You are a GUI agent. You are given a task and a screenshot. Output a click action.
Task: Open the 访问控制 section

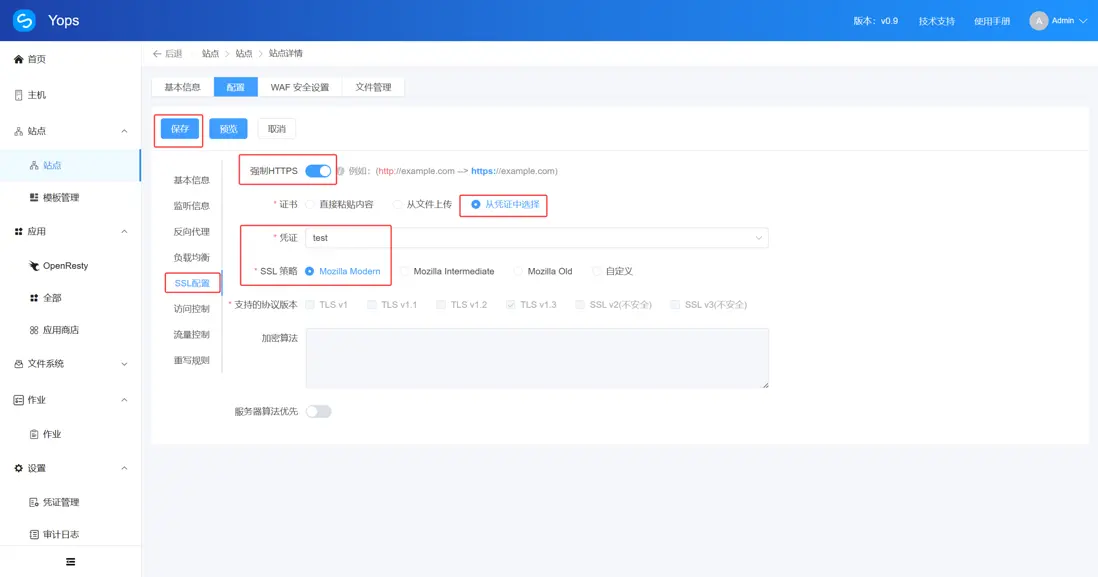coord(191,309)
